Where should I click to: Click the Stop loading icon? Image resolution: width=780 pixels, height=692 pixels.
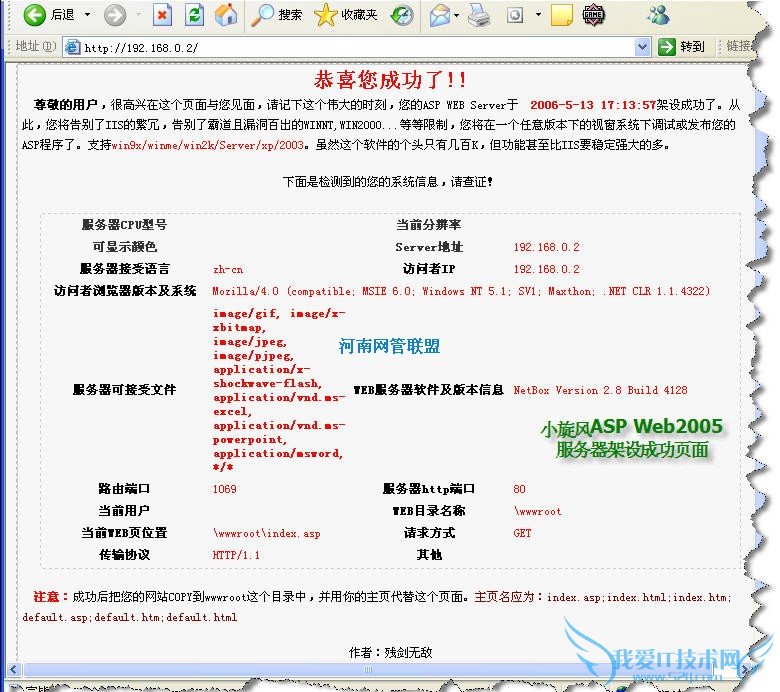pos(162,15)
